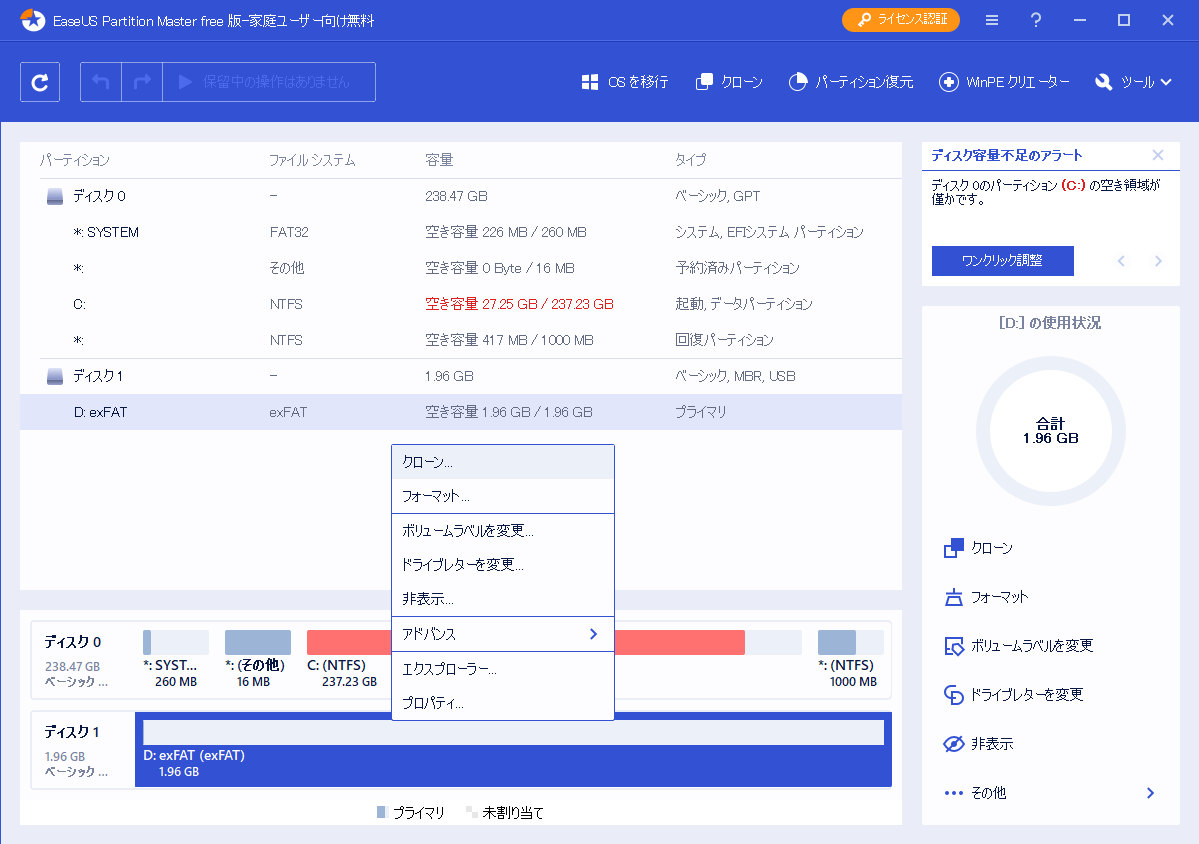1199x844 pixels.
Task: Open the OS を移行 tool
Action: [624, 82]
